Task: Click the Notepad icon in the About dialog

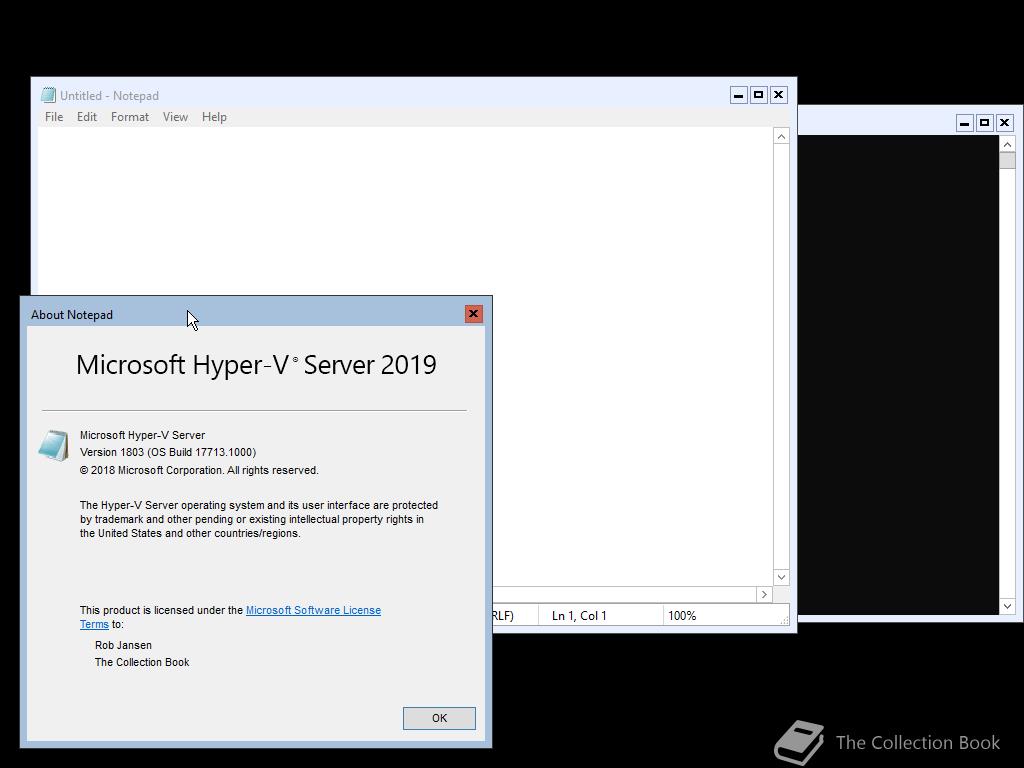Action: [54, 445]
